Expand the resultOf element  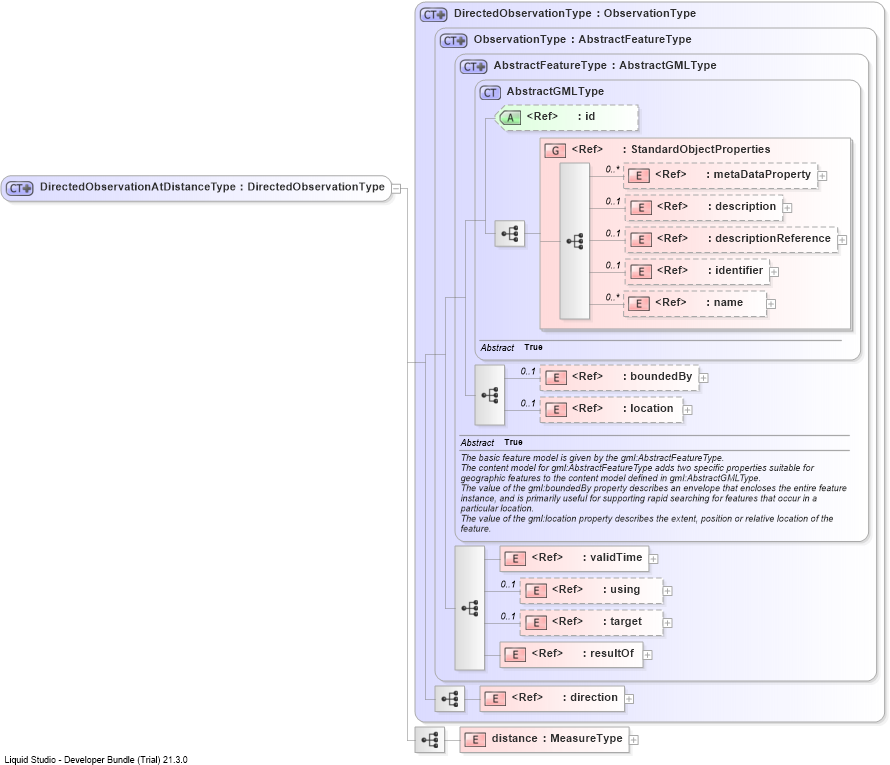(x=647, y=655)
